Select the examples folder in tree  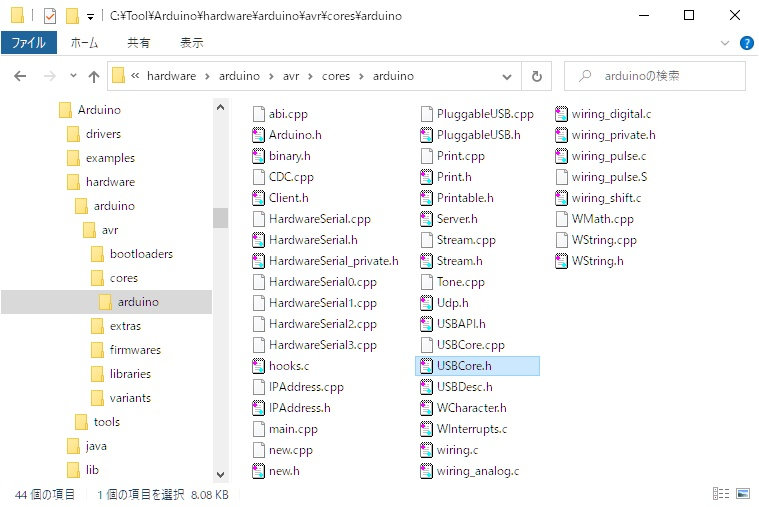point(110,158)
